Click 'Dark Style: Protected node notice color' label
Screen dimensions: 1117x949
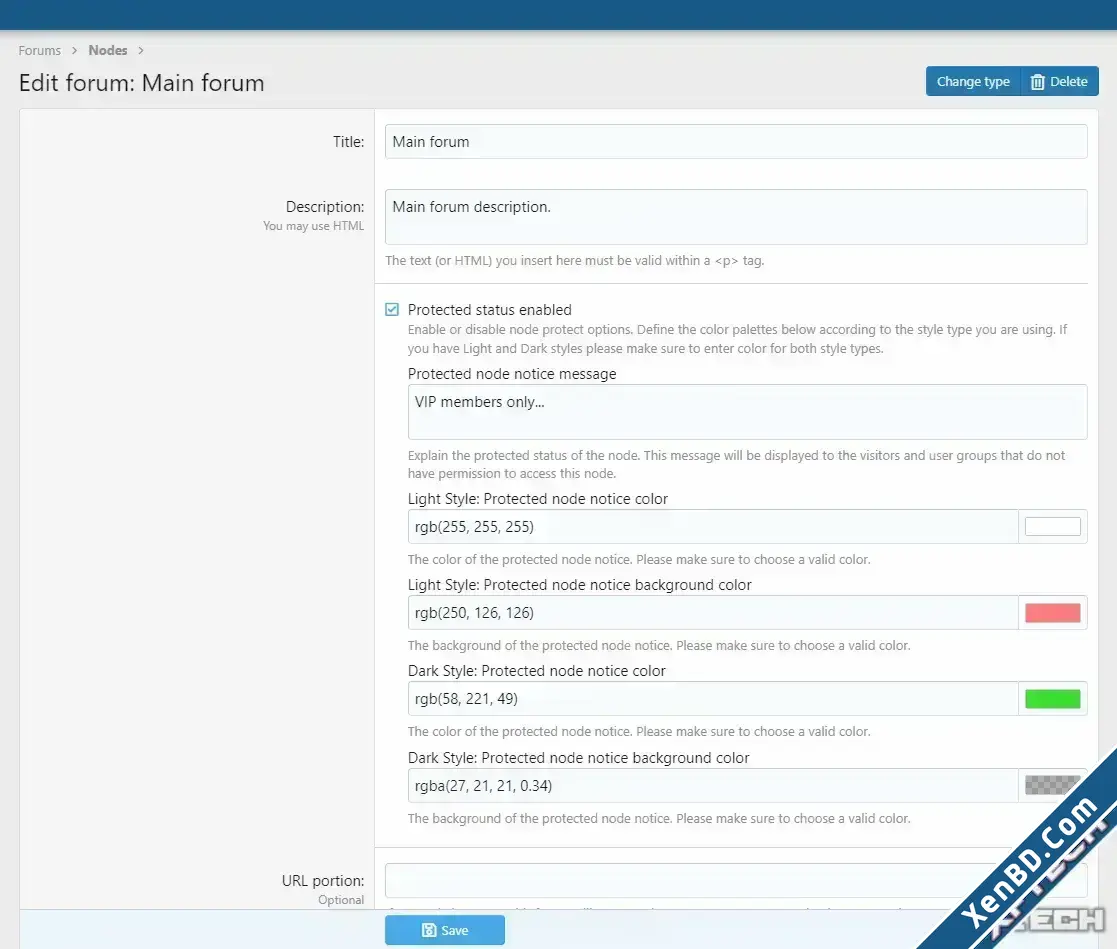coord(536,671)
